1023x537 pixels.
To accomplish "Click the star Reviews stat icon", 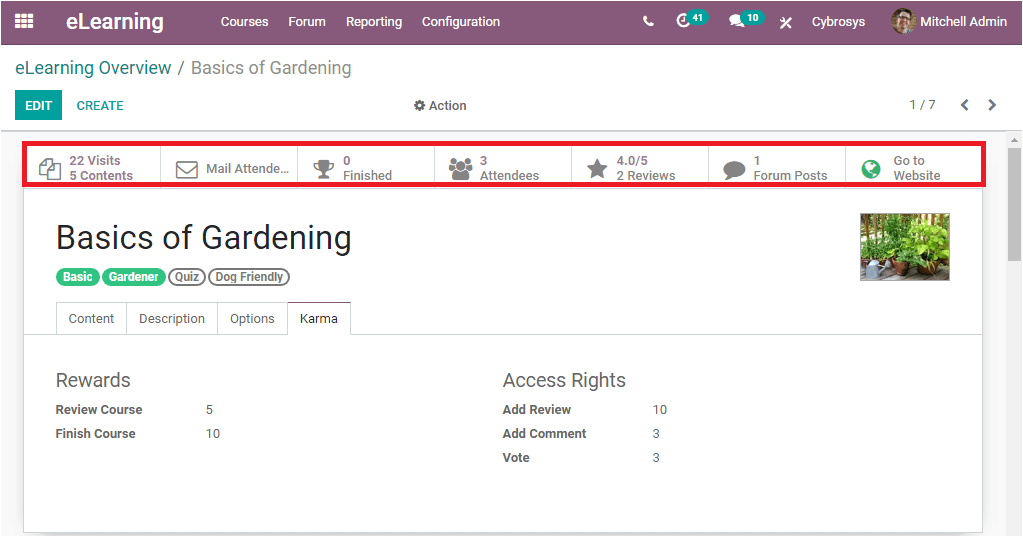I will tap(597, 169).
